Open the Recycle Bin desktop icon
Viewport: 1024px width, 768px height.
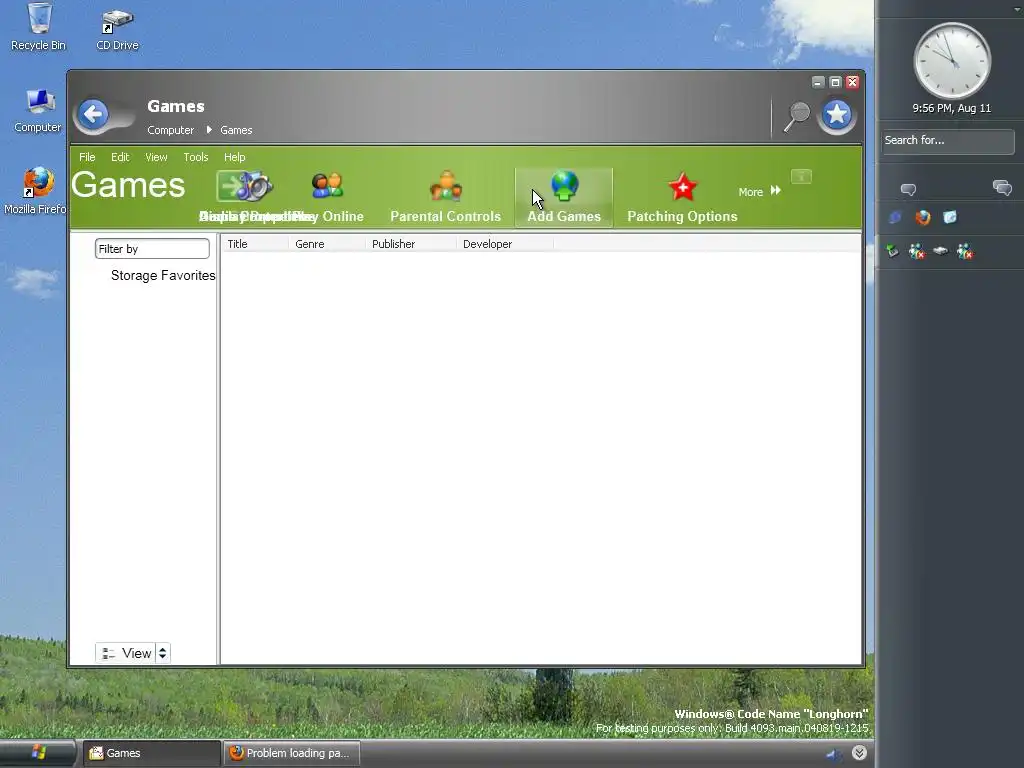39,27
